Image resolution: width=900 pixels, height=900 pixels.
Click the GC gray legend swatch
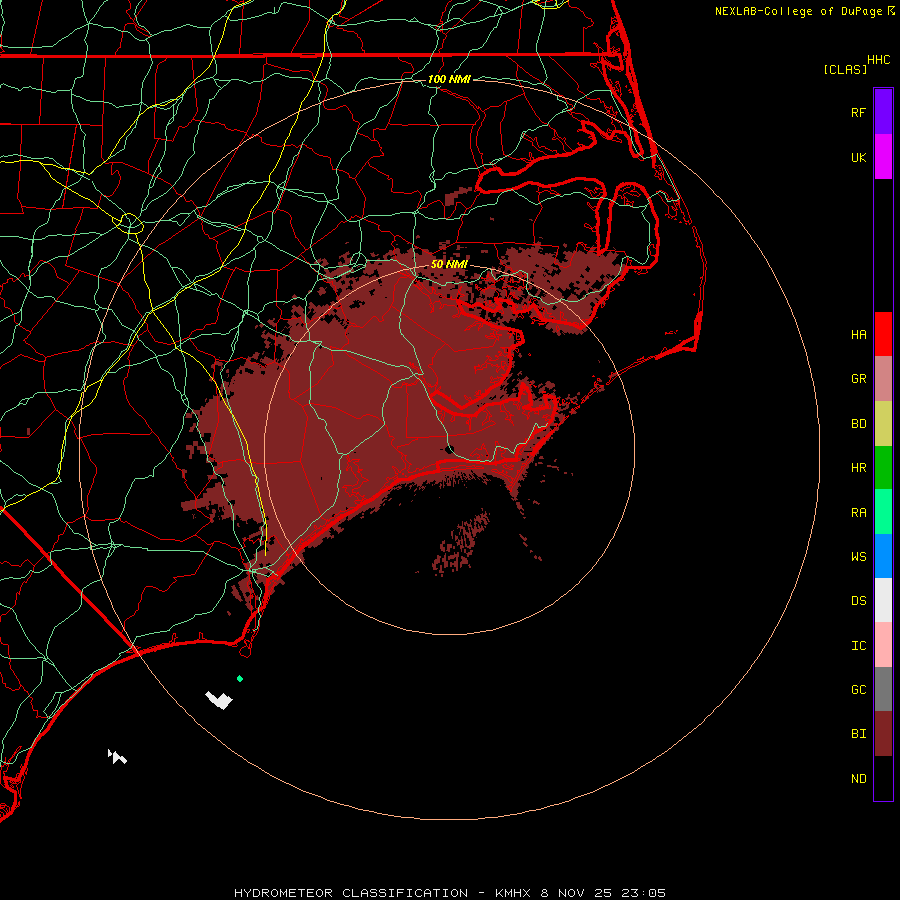point(883,689)
